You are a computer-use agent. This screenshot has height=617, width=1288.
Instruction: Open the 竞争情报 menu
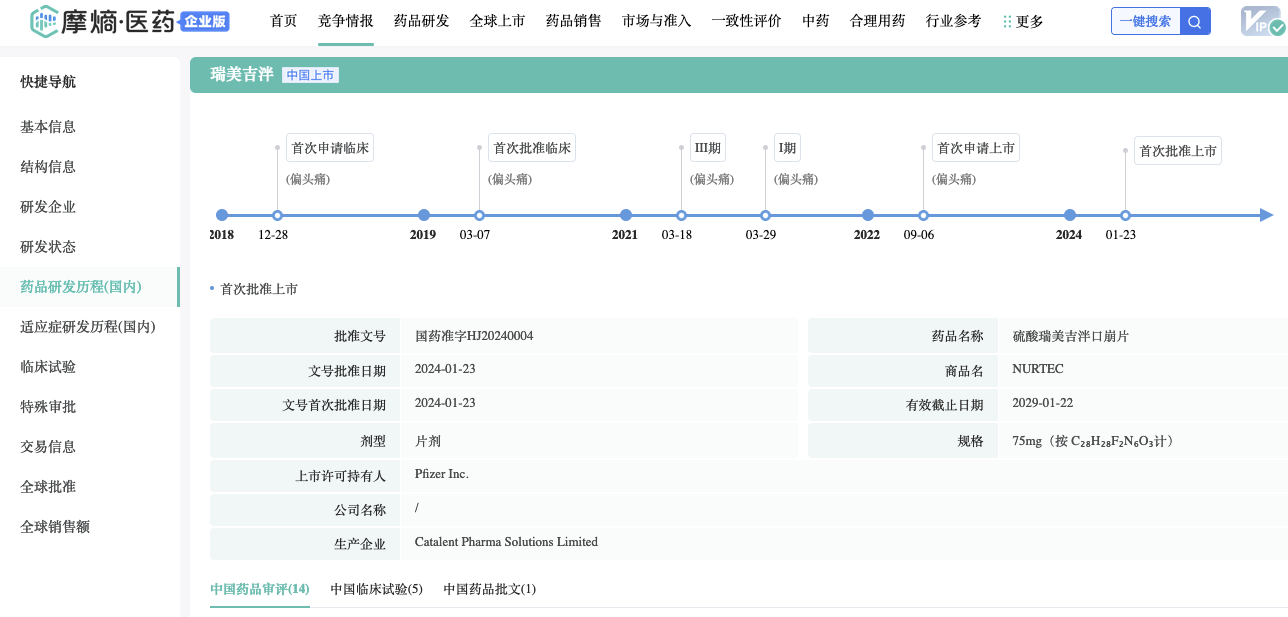tap(346, 21)
